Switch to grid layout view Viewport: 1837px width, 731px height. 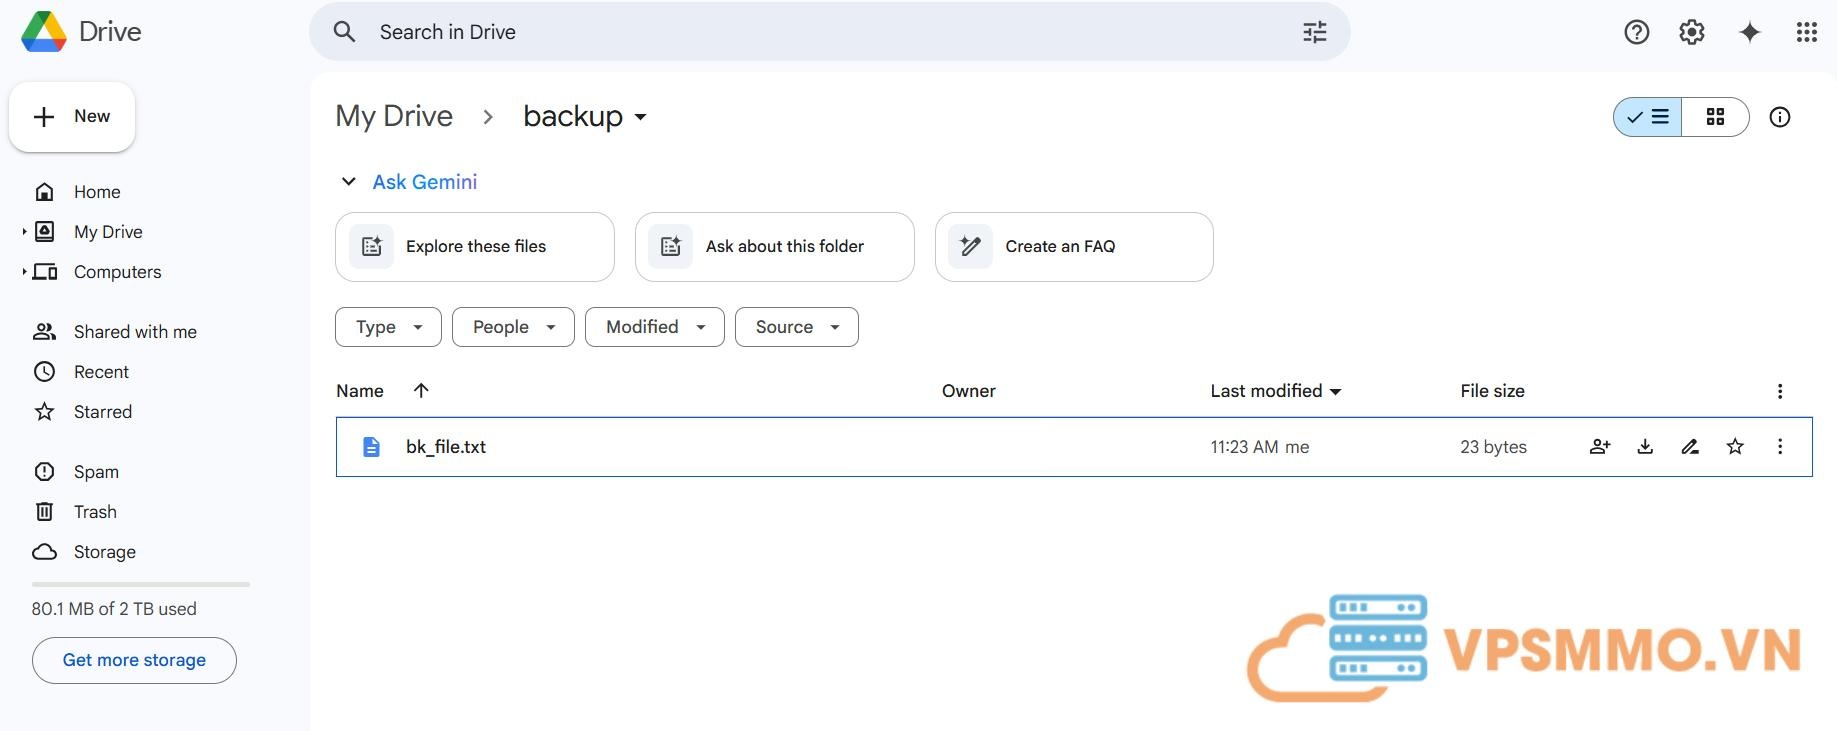1715,117
